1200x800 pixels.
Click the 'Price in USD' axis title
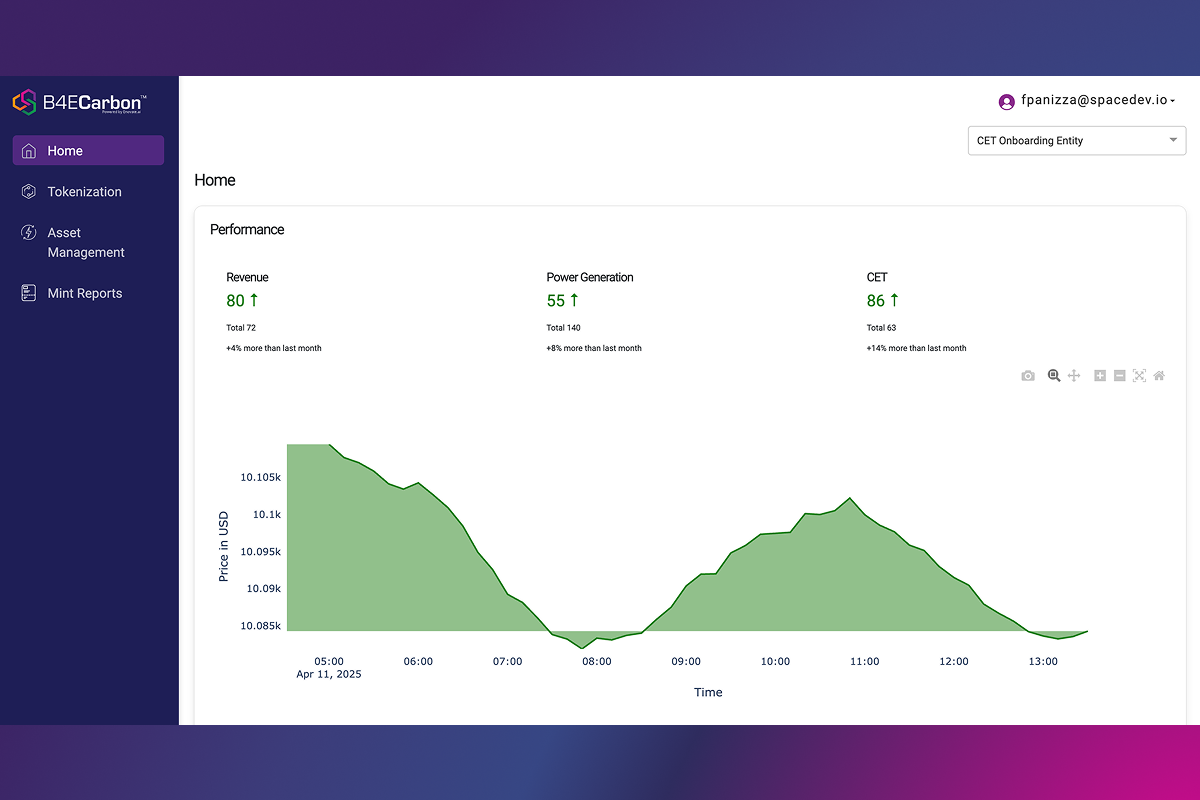[224, 546]
